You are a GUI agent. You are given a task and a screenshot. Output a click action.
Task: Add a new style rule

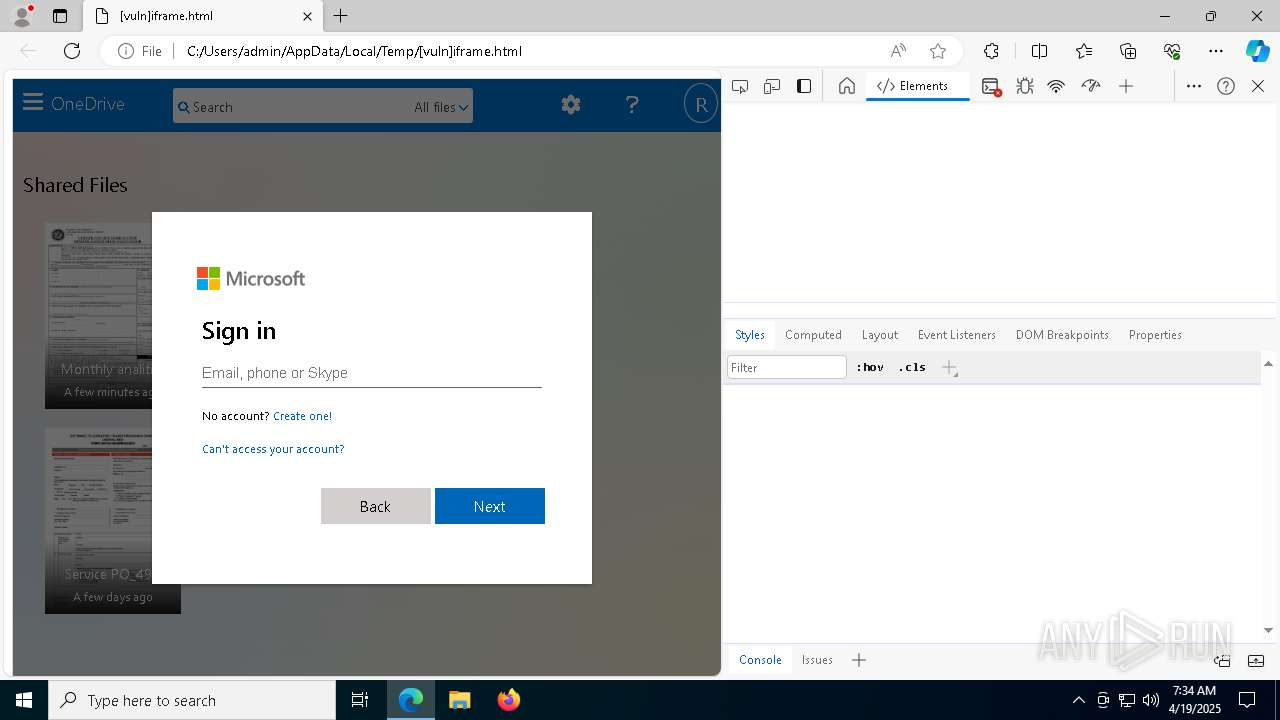click(949, 368)
